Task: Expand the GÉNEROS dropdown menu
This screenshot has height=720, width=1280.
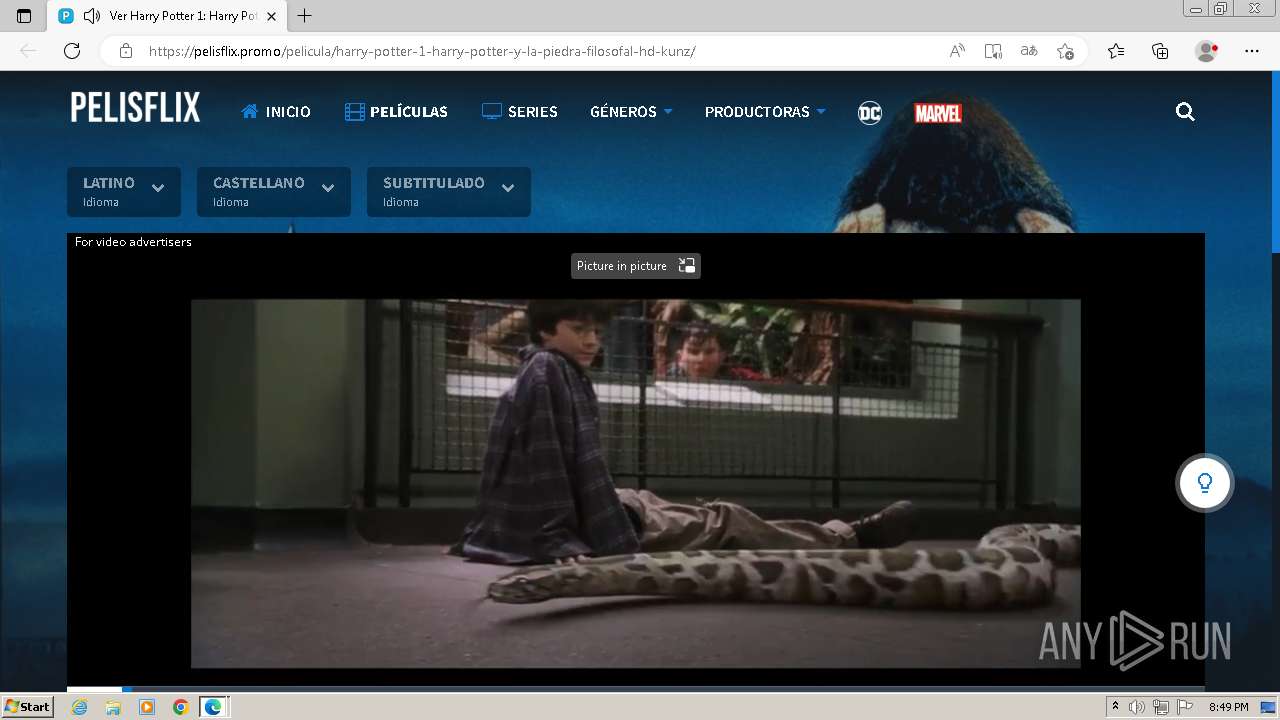Action: point(631,112)
